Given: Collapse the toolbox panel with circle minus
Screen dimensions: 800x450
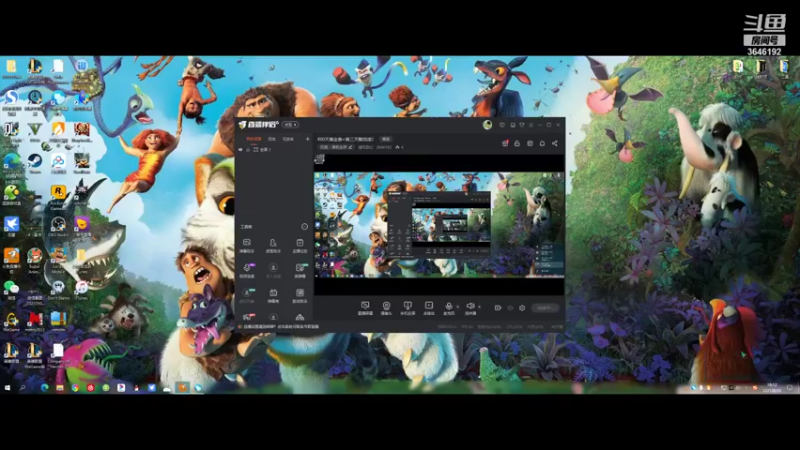Looking at the screenshot, I should 305,227.
